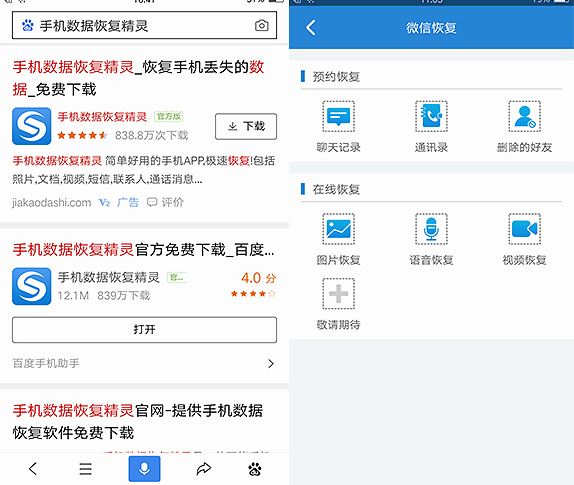The height and width of the screenshot is (485, 574).
Task: Tap the app logo in the 12.1M listing
Action: coord(31,286)
